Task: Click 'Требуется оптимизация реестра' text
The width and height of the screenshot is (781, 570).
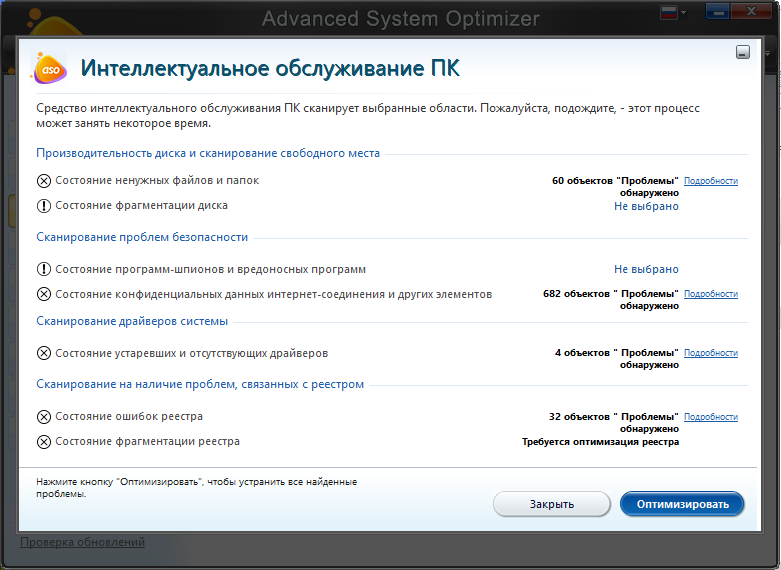Action: point(600,442)
